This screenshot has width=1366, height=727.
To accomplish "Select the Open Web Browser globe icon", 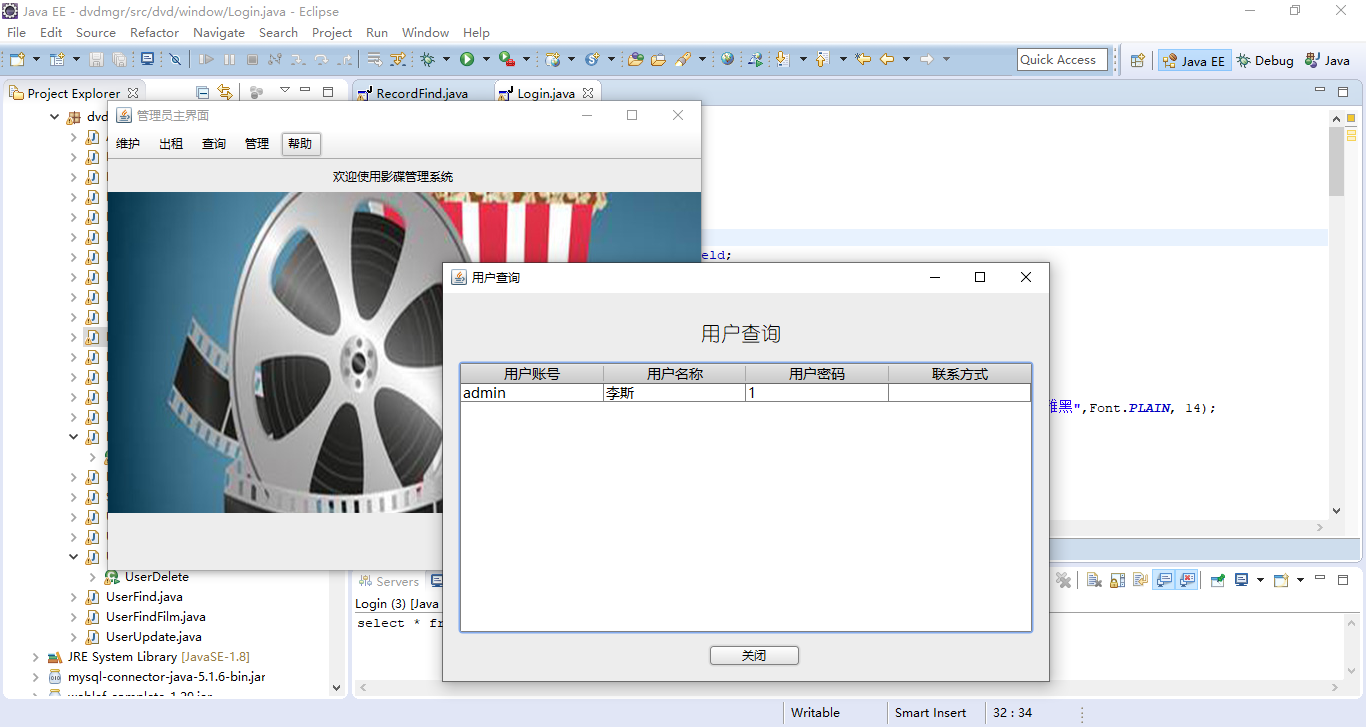I will coord(727,60).
